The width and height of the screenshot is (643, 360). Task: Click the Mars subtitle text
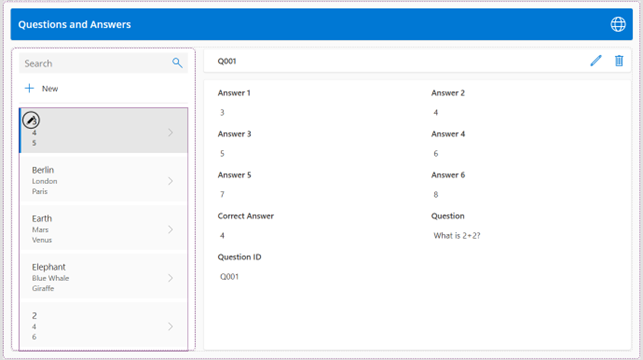point(40,230)
